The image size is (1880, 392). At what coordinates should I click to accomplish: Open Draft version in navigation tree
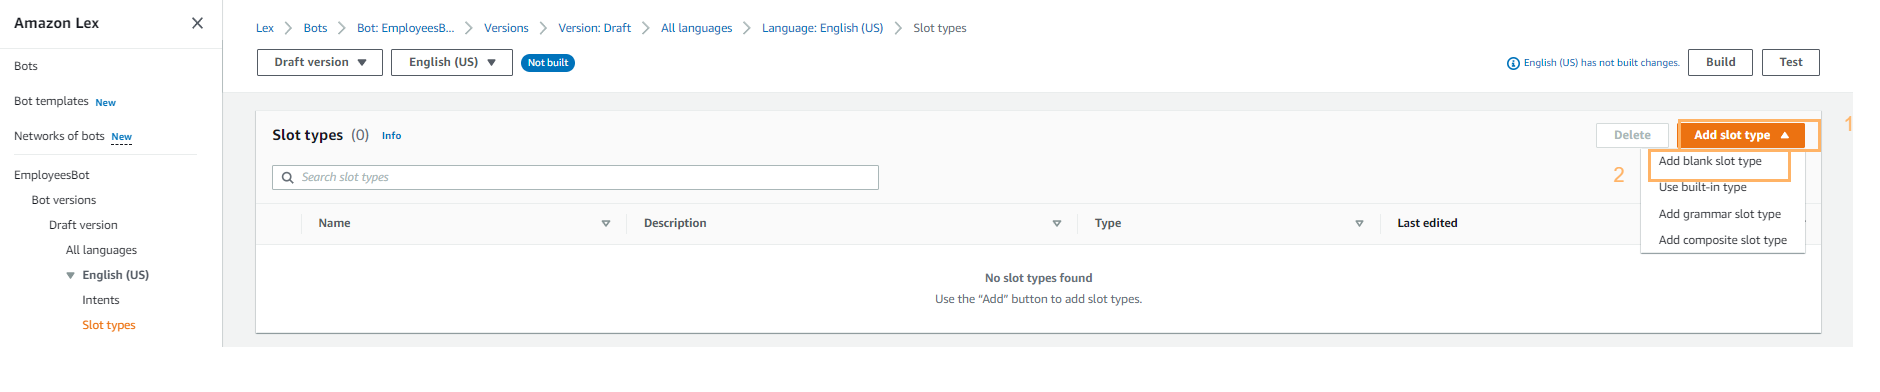tap(83, 225)
